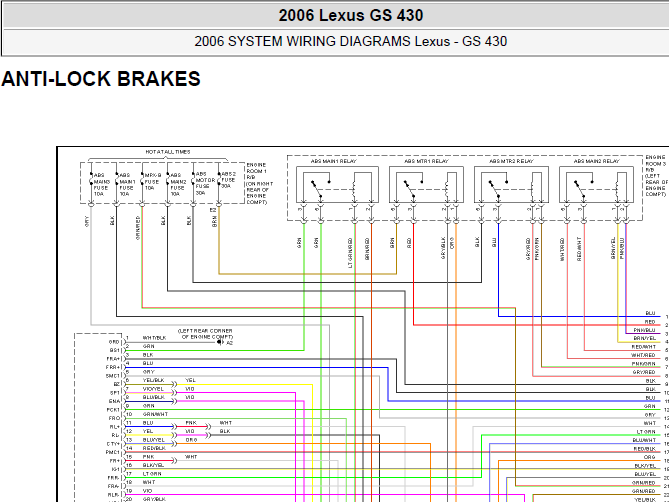Screen dimensions: 669x502
Task: Click the 'WHT/BLK' wire label at pin 1
Action: [x=154, y=338]
